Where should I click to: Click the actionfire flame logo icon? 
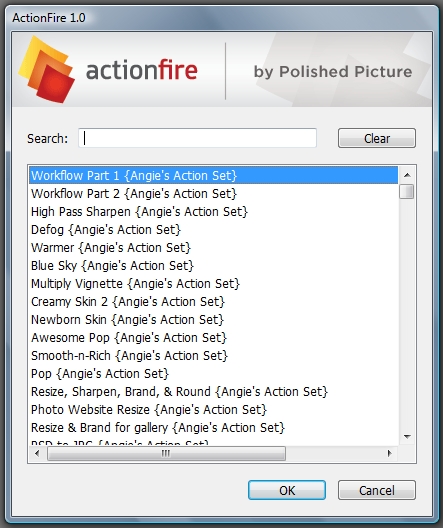point(46,69)
